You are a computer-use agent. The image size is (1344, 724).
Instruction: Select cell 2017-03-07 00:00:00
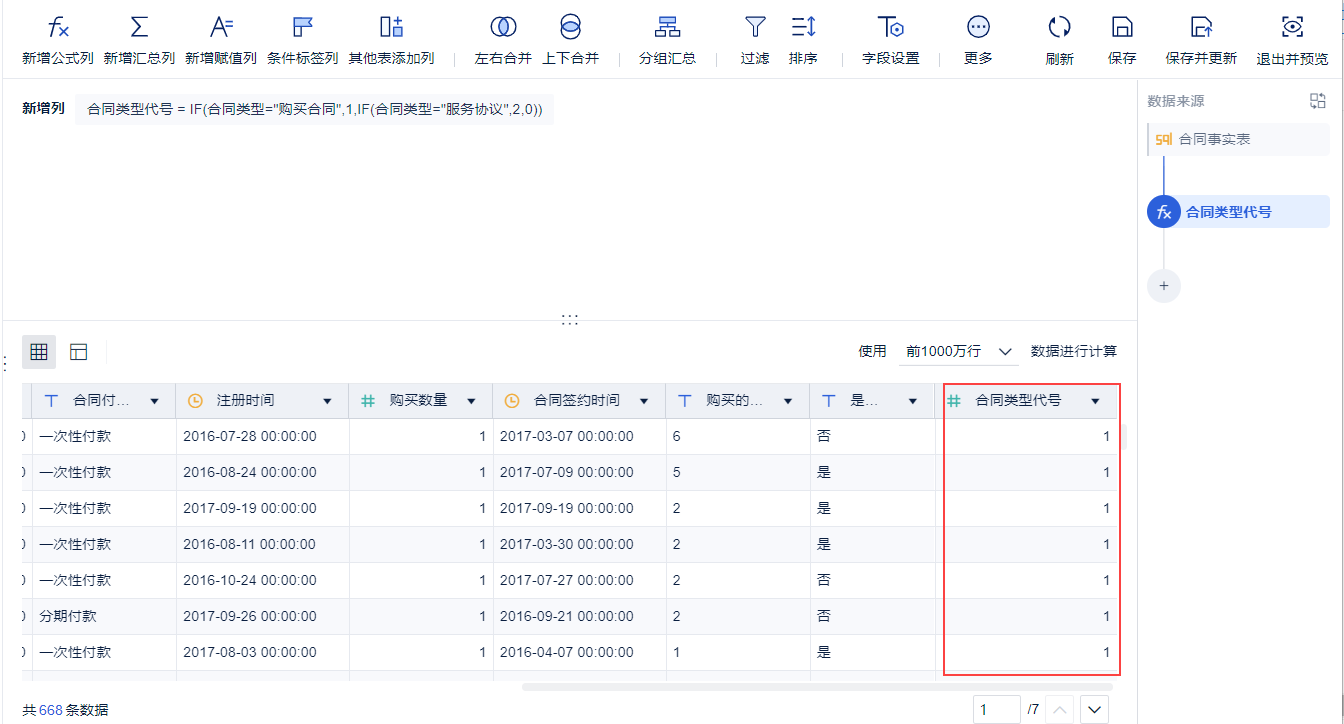[x=580, y=437]
